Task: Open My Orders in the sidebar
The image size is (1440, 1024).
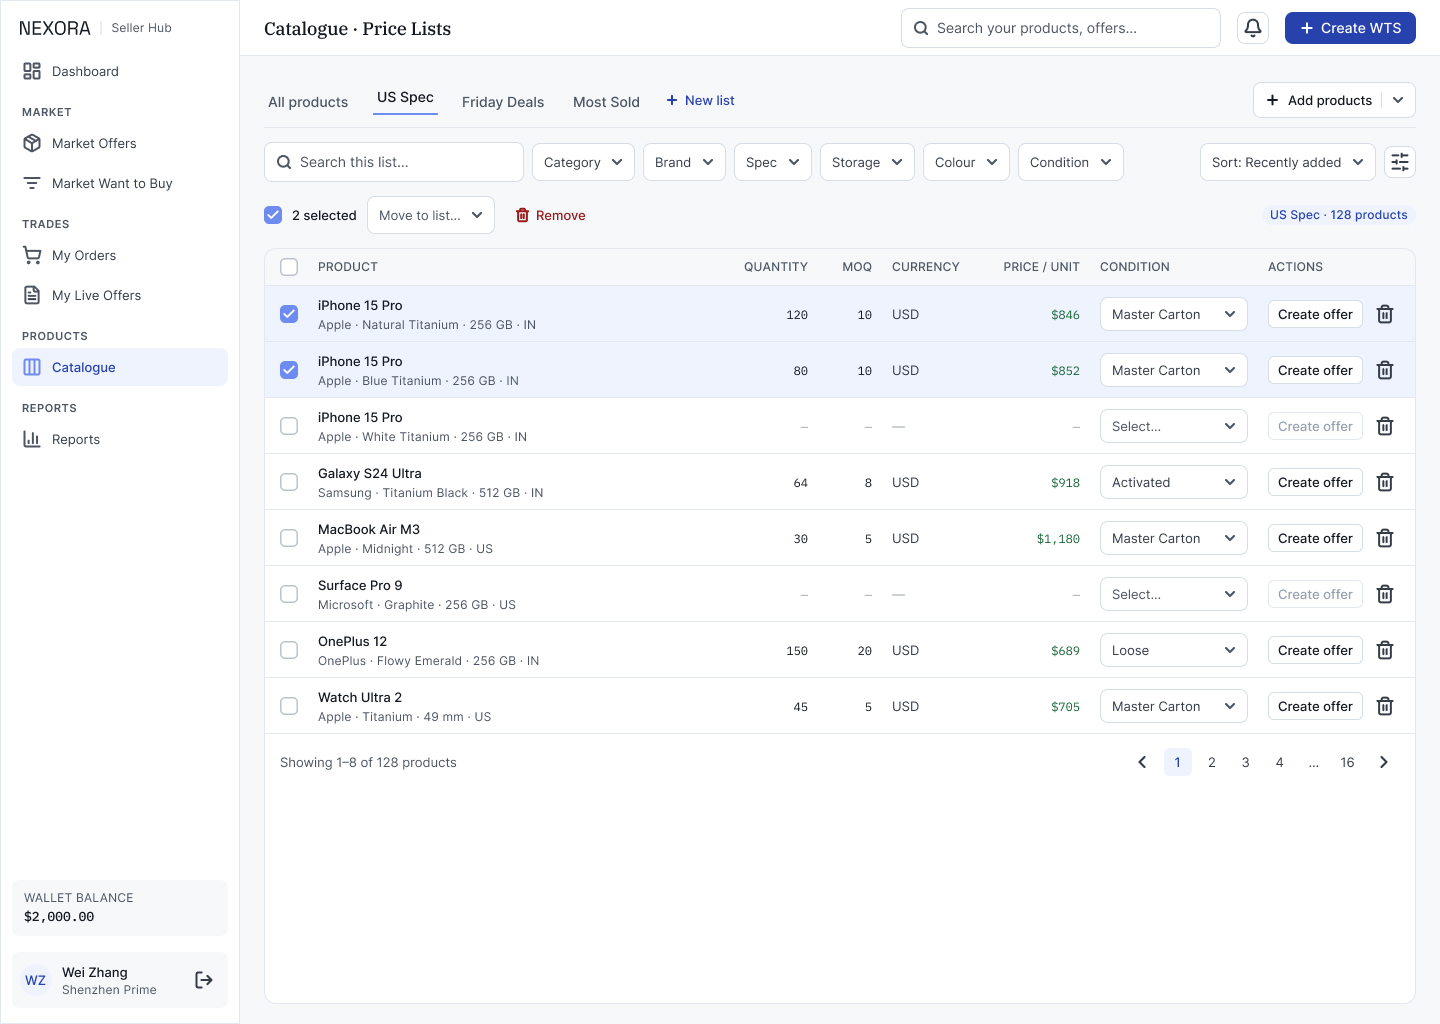Action: tap(120, 255)
